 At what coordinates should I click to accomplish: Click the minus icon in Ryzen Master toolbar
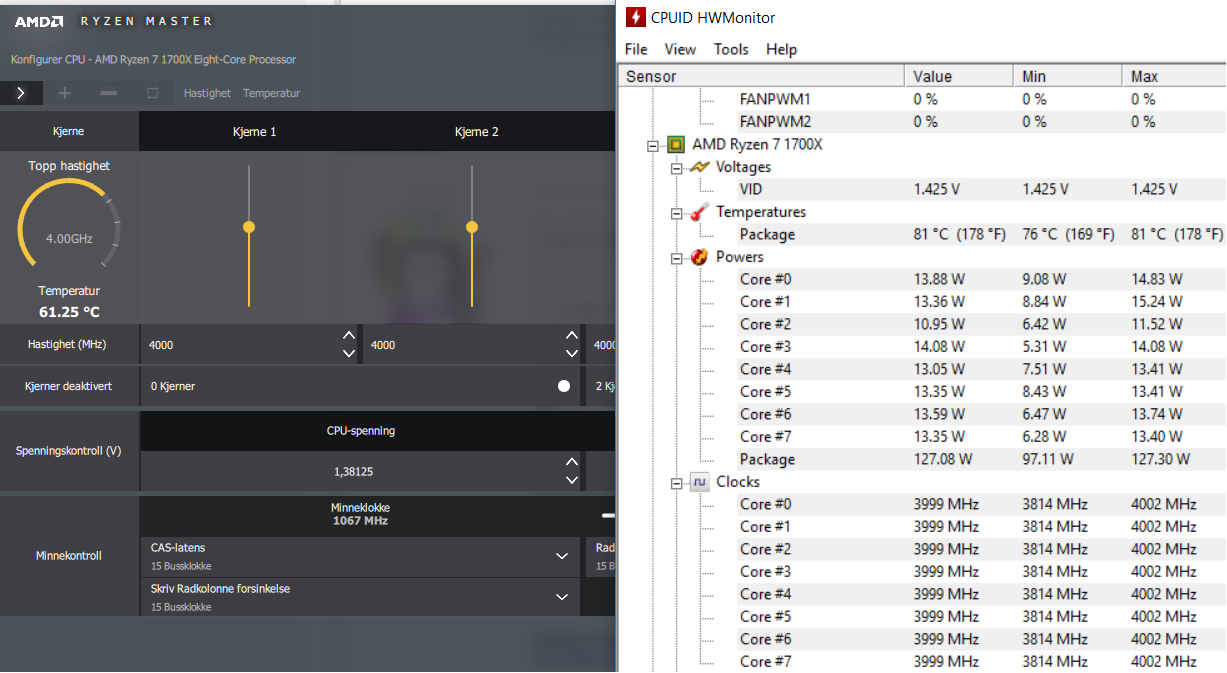pyautogui.click(x=109, y=93)
